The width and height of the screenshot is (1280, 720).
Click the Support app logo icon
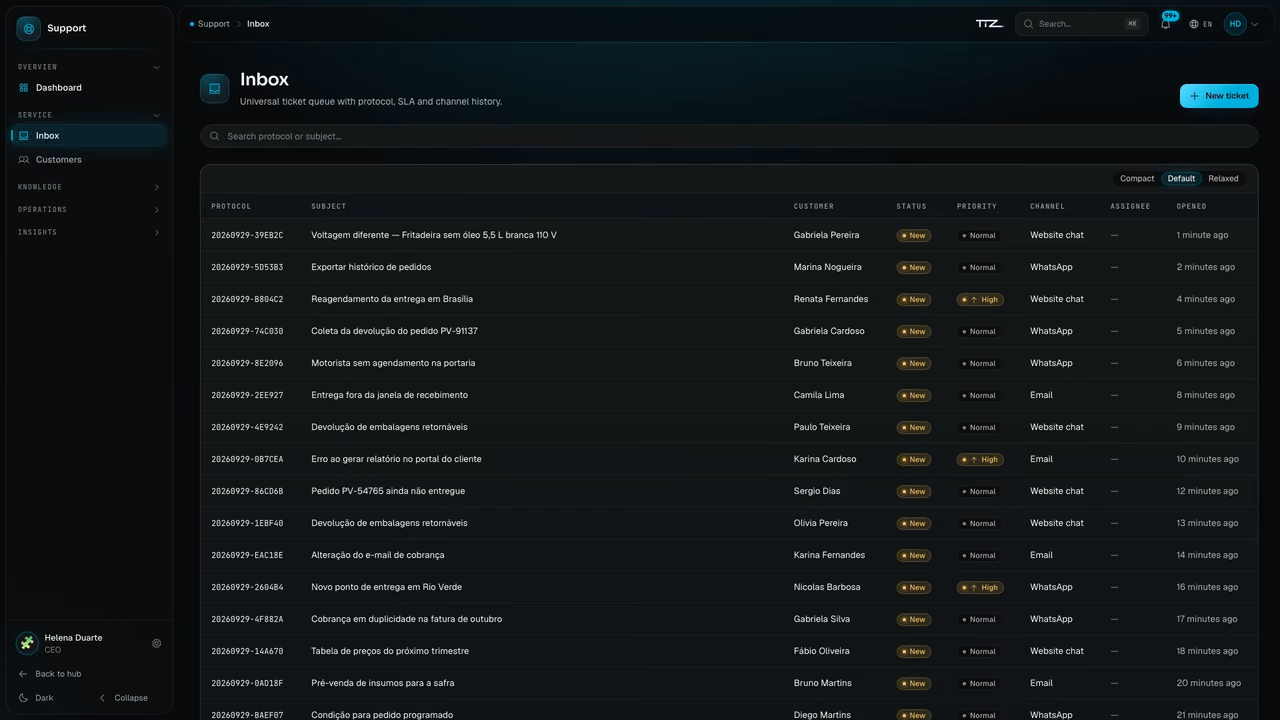[x=28, y=28]
